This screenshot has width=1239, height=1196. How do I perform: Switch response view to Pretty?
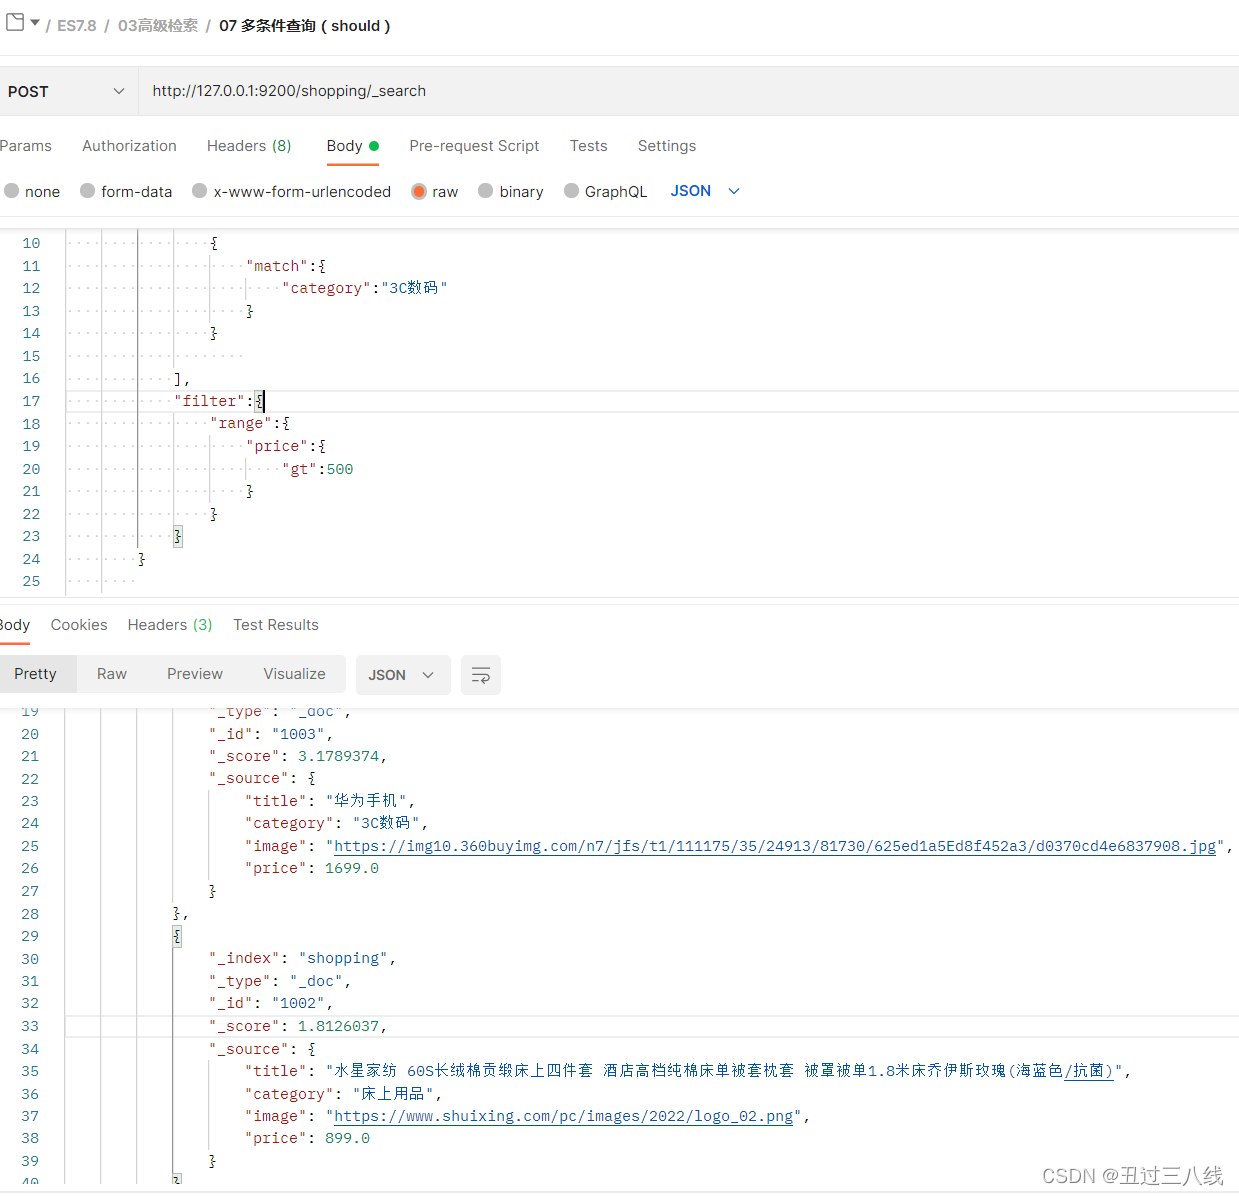point(36,674)
